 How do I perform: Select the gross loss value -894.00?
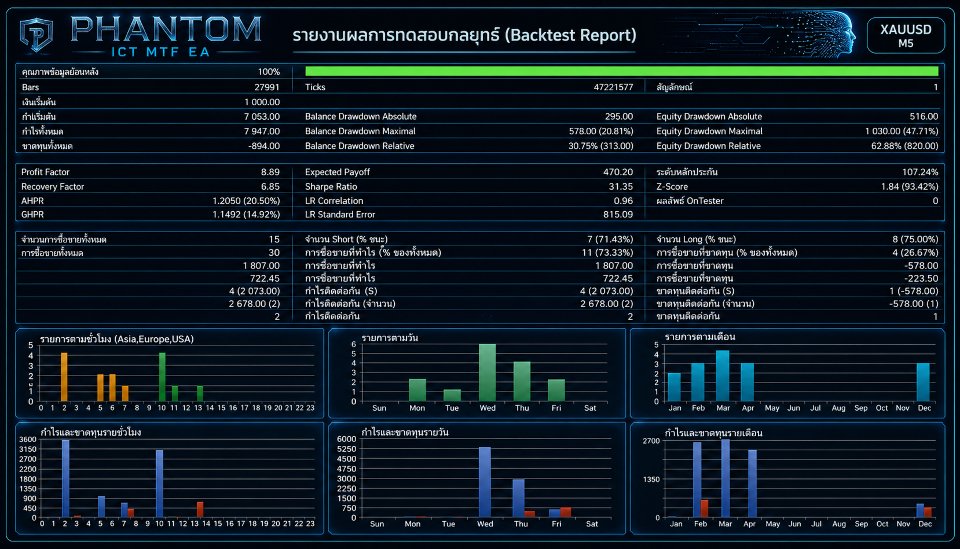coord(264,146)
